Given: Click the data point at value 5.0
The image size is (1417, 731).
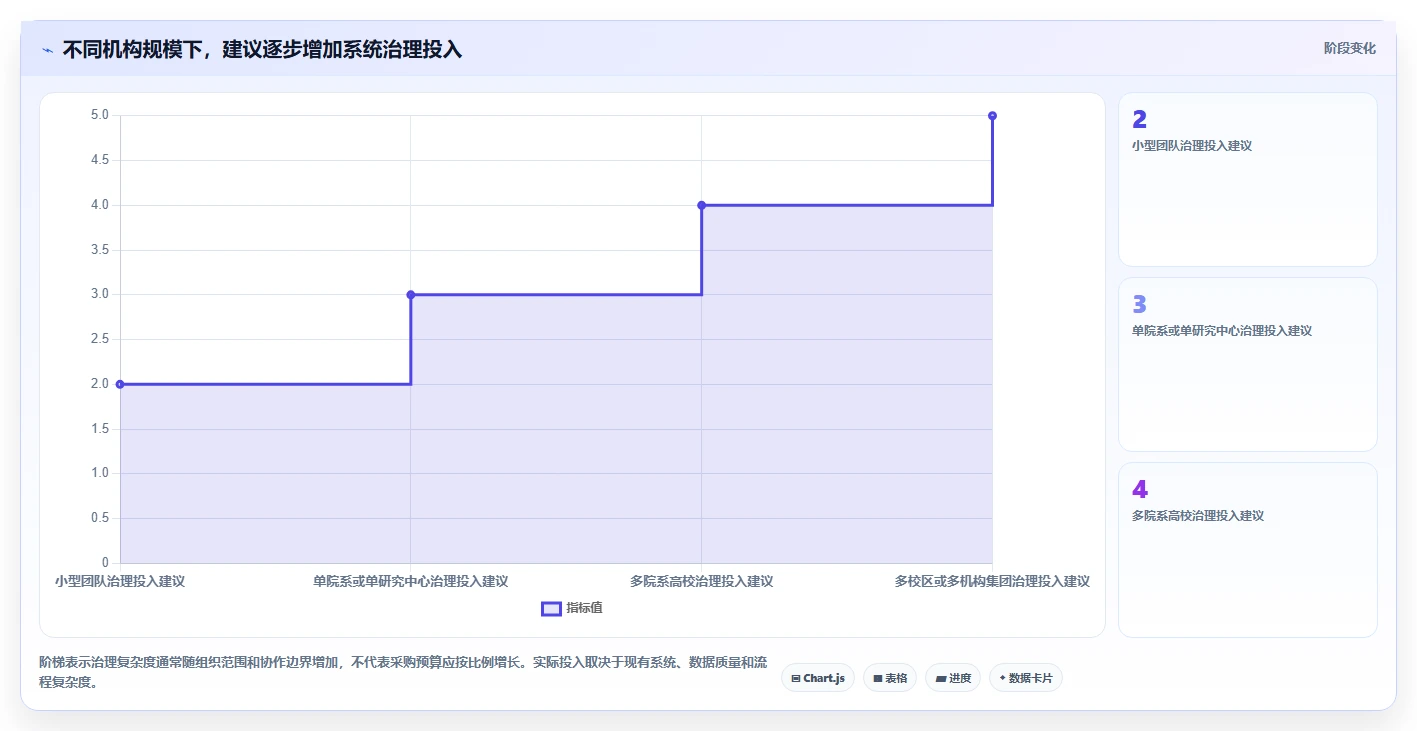Looking at the screenshot, I should (x=992, y=116).
